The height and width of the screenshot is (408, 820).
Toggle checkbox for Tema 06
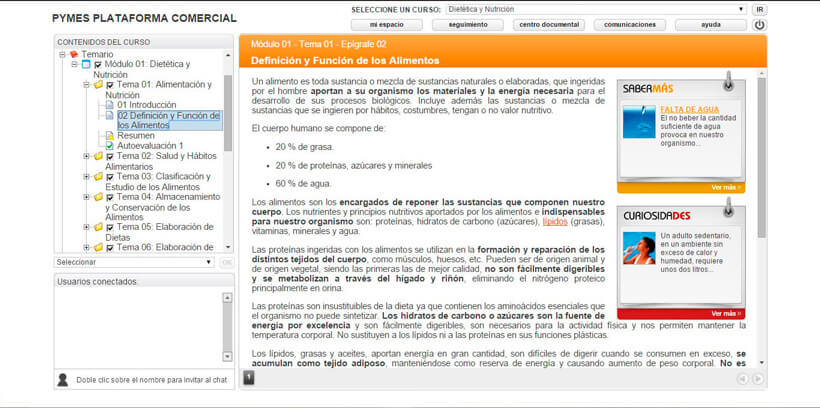point(110,248)
